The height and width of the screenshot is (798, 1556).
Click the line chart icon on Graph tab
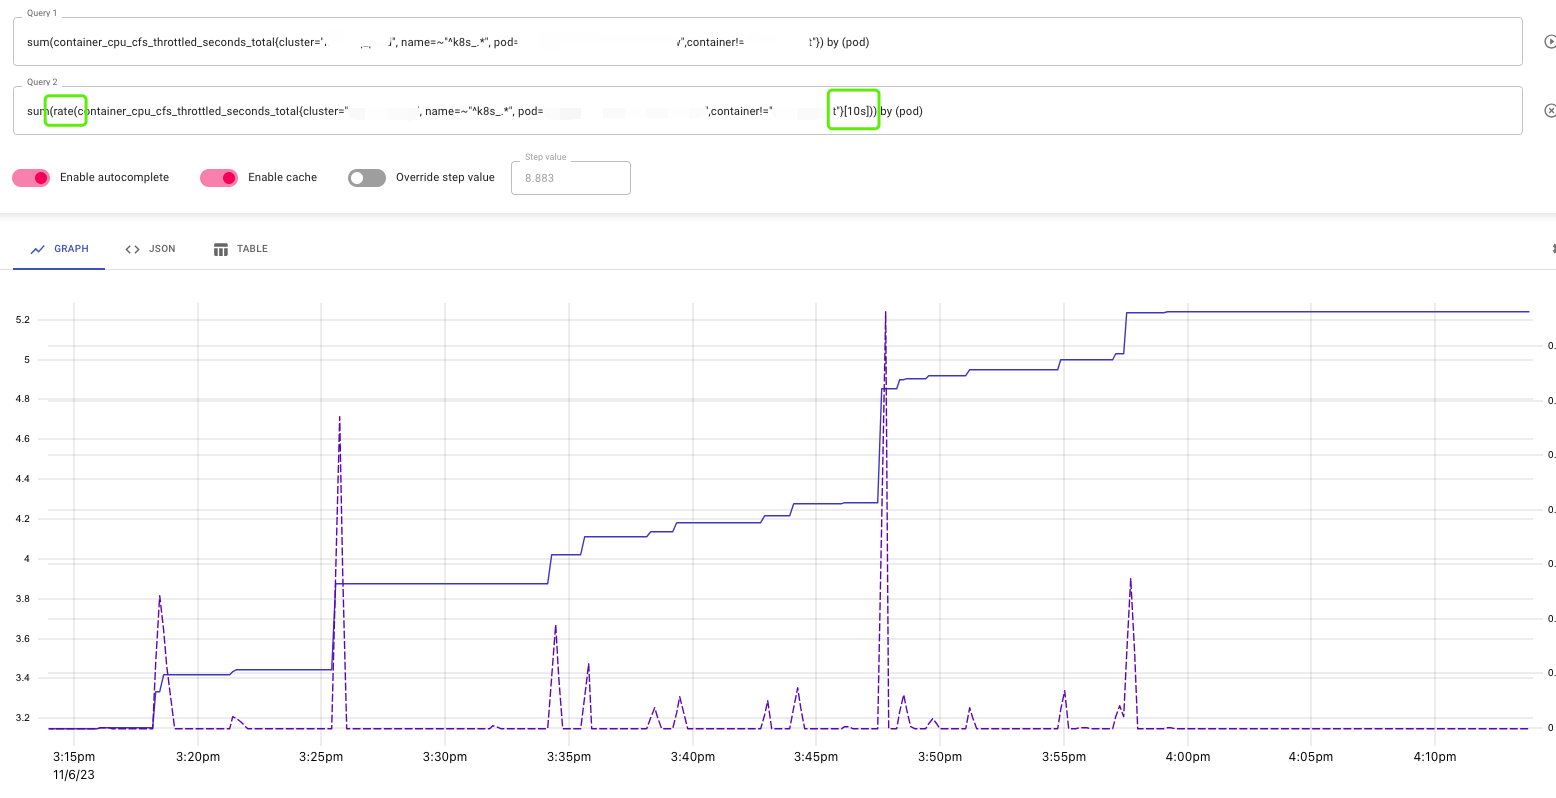pyautogui.click(x=38, y=249)
